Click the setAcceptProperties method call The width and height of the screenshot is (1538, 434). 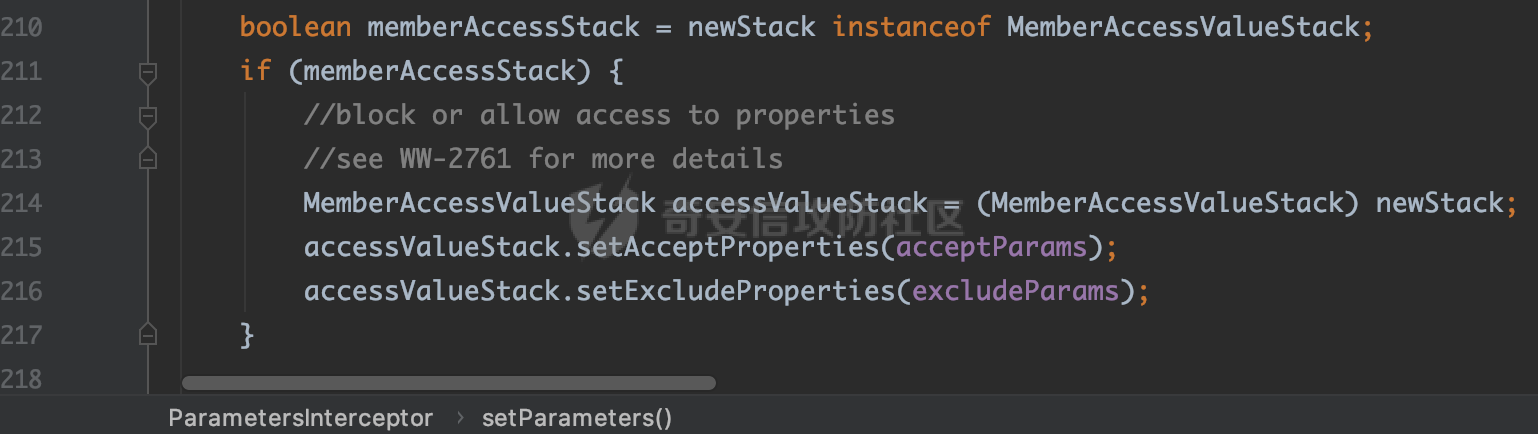tap(729, 247)
